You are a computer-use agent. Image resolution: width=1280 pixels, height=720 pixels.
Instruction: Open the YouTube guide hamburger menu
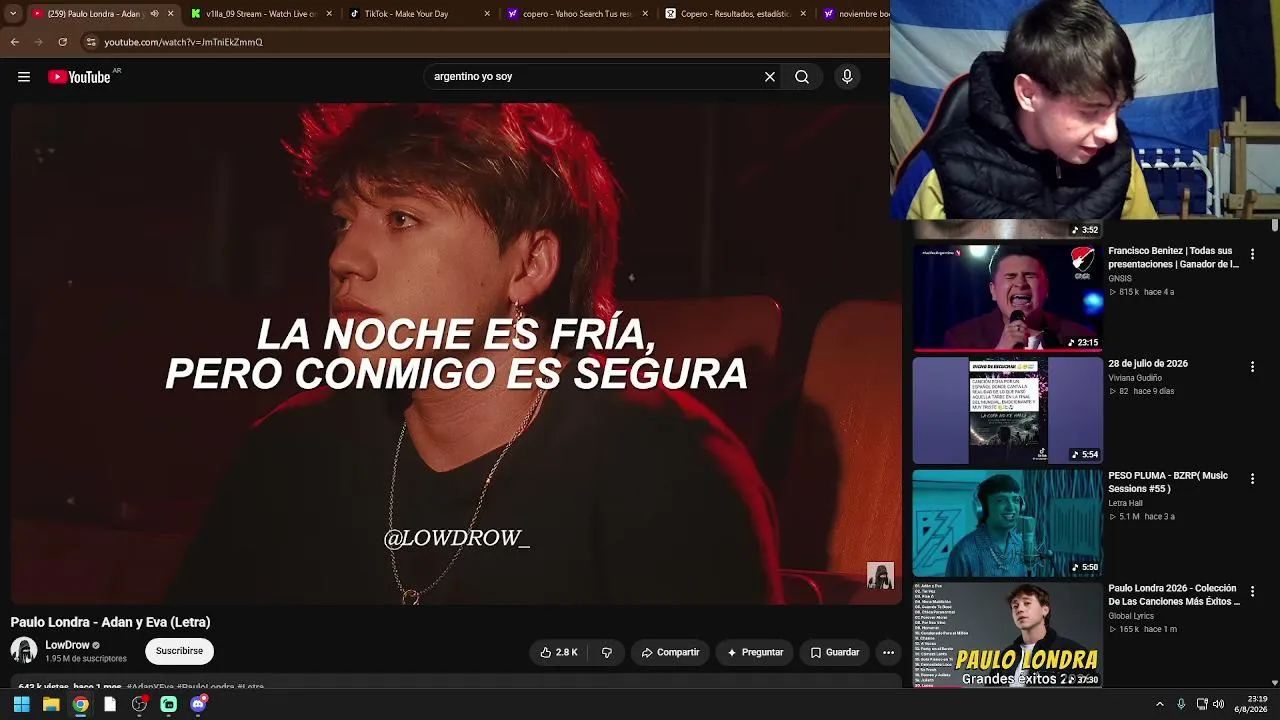click(x=24, y=77)
